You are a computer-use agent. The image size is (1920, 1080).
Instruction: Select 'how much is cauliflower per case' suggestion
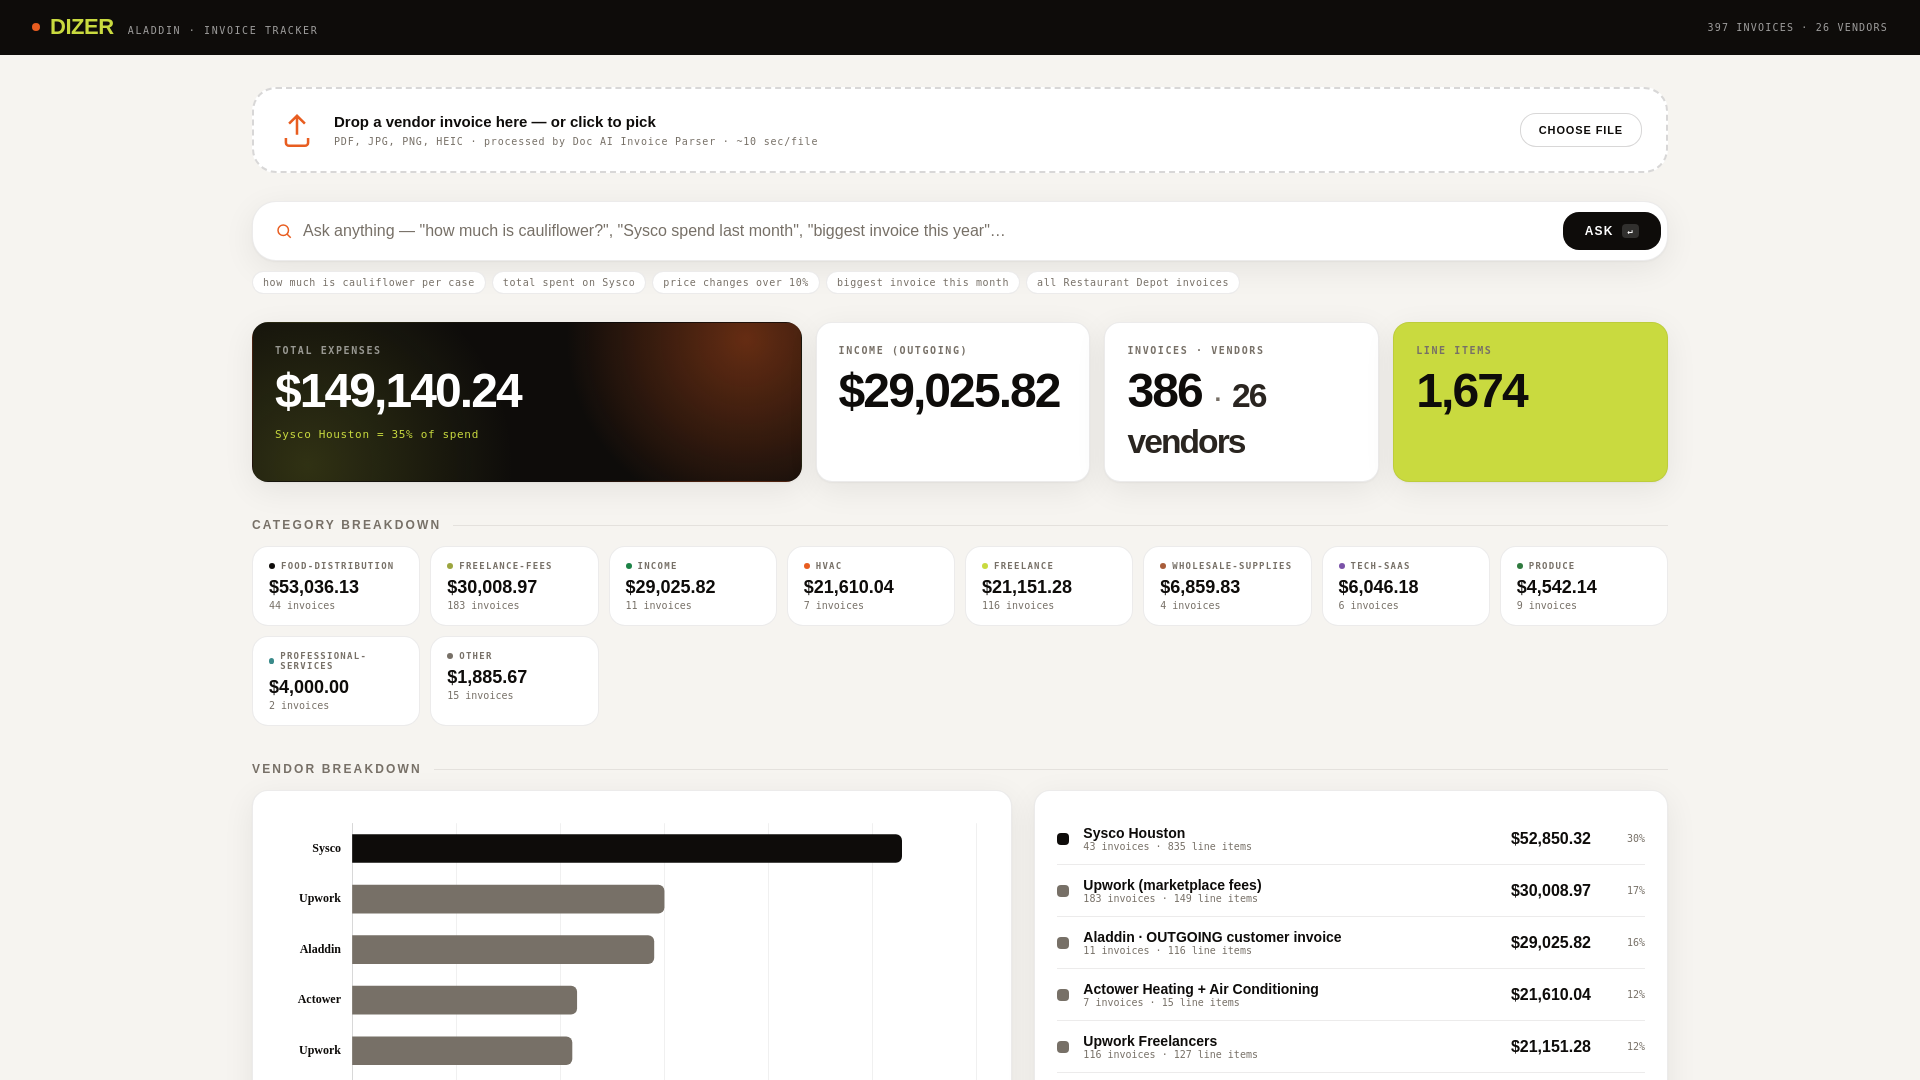tap(369, 283)
